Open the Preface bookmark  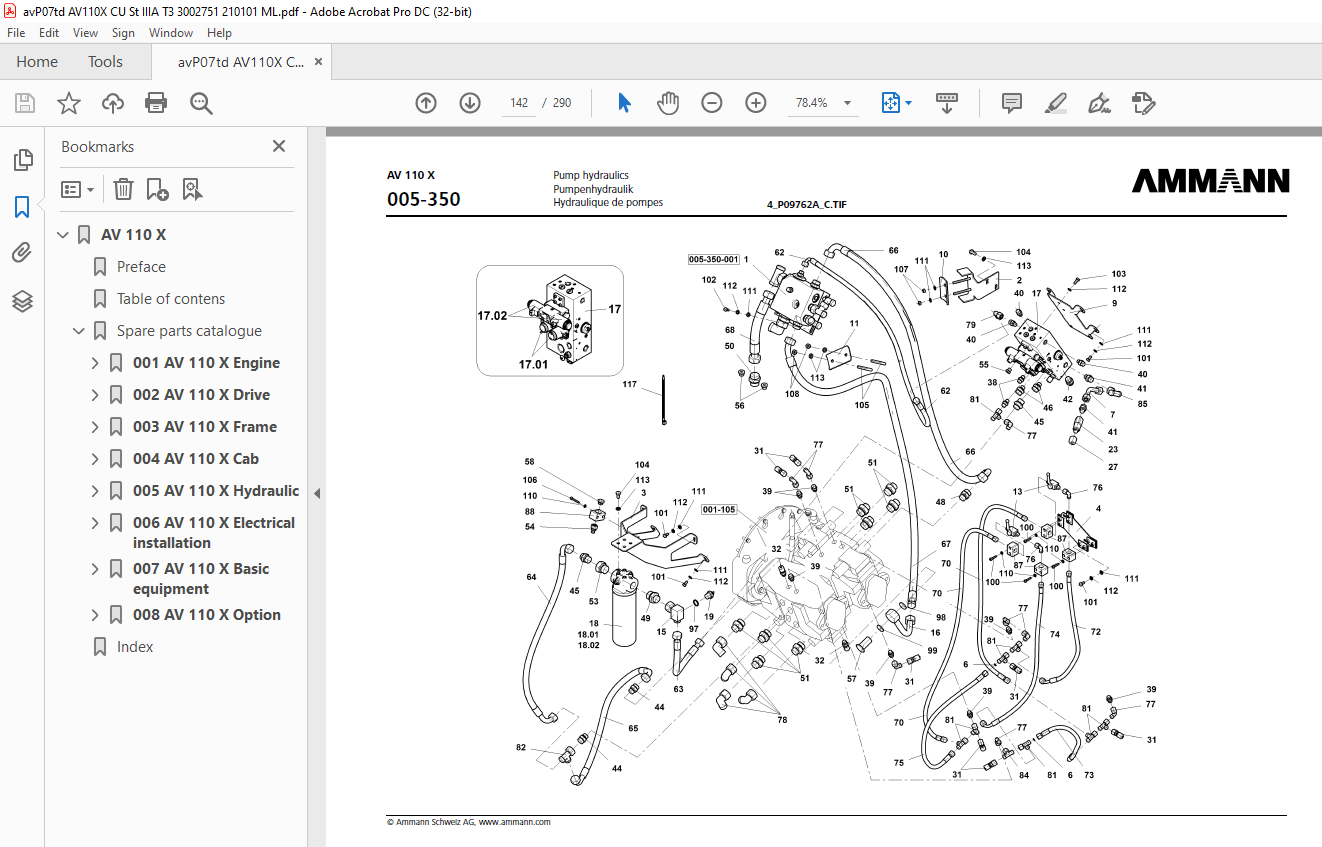[x=141, y=267]
